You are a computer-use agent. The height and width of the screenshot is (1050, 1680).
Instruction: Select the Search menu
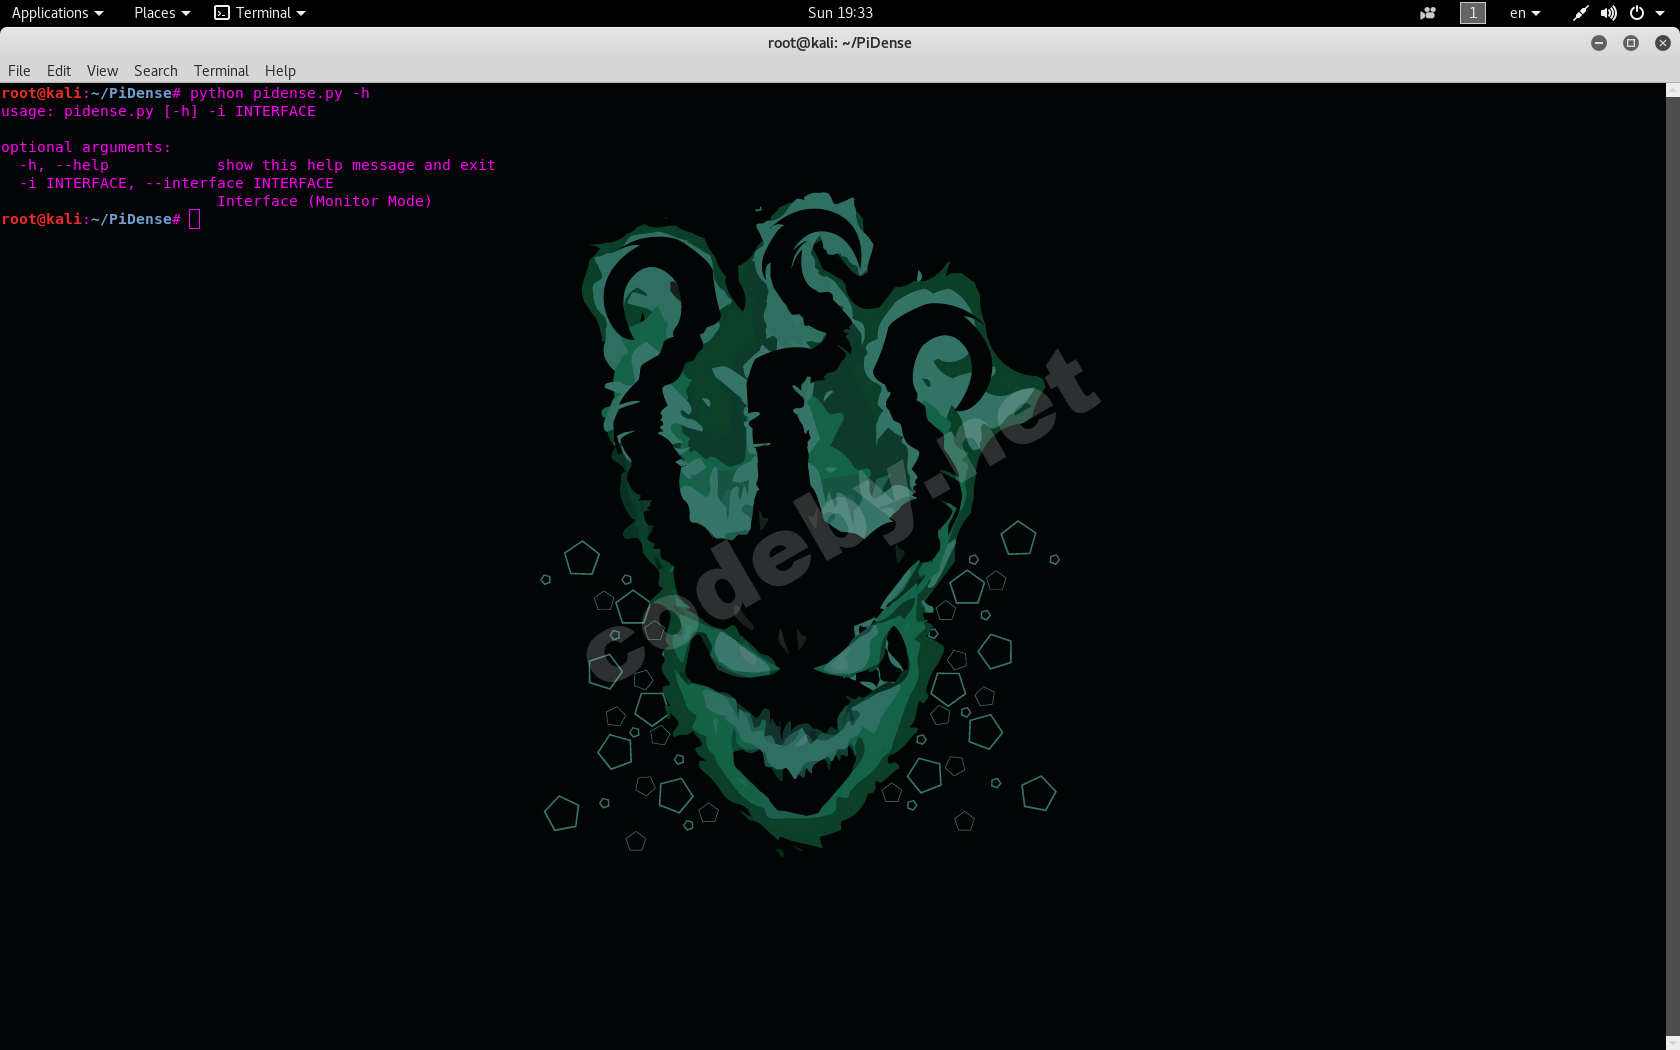156,71
